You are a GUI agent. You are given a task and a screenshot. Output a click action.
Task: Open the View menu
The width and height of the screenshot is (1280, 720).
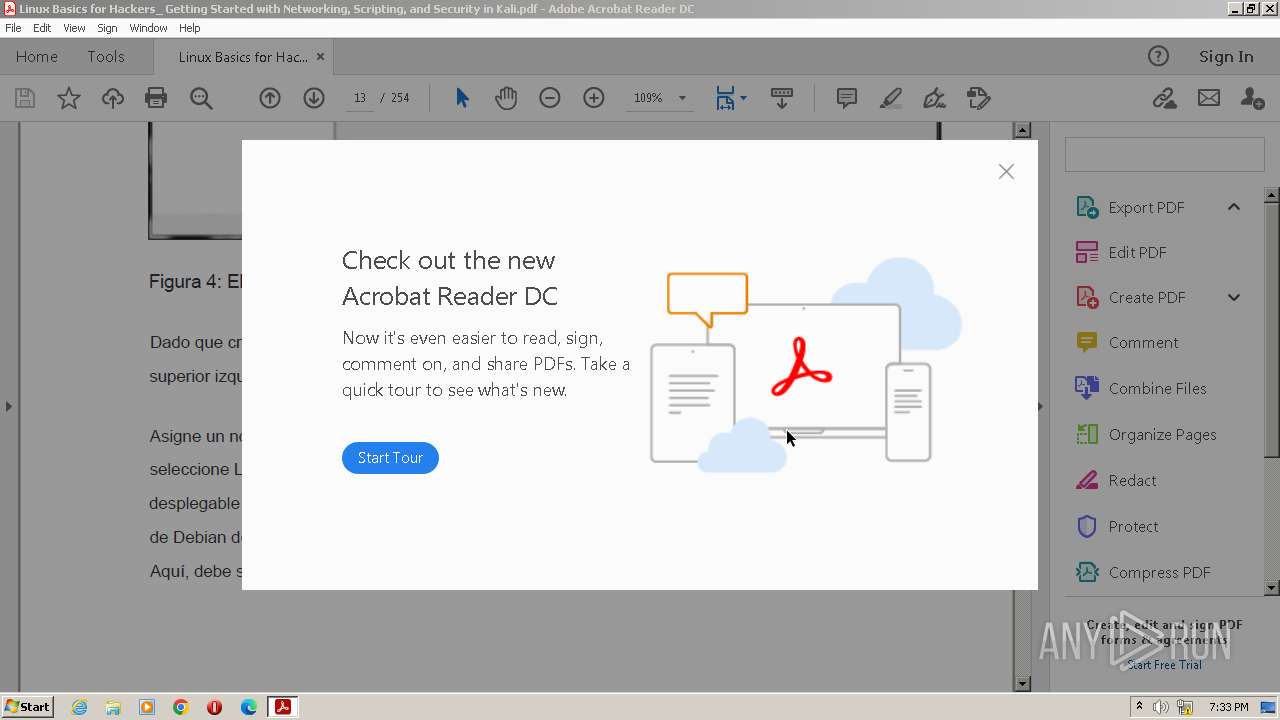tap(74, 28)
